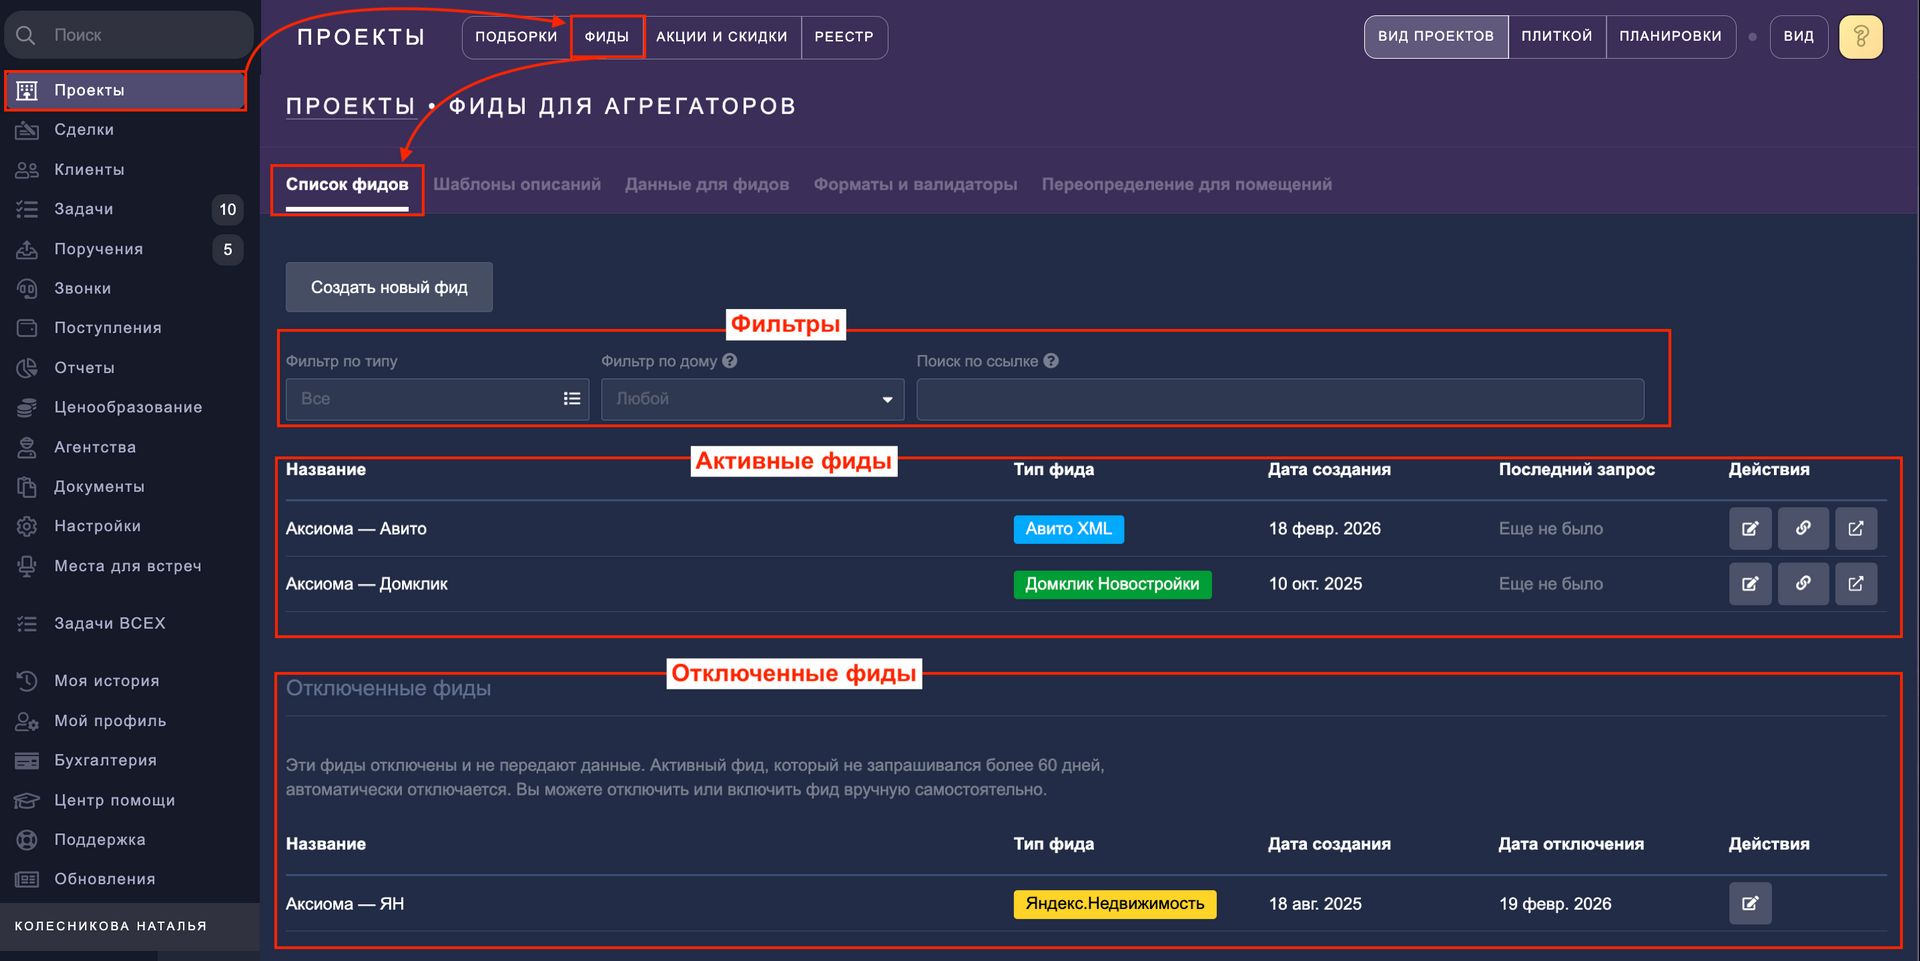Click the Поиск по ссылке input field
Viewport: 1920px width, 961px height.
[x=1279, y=400]
